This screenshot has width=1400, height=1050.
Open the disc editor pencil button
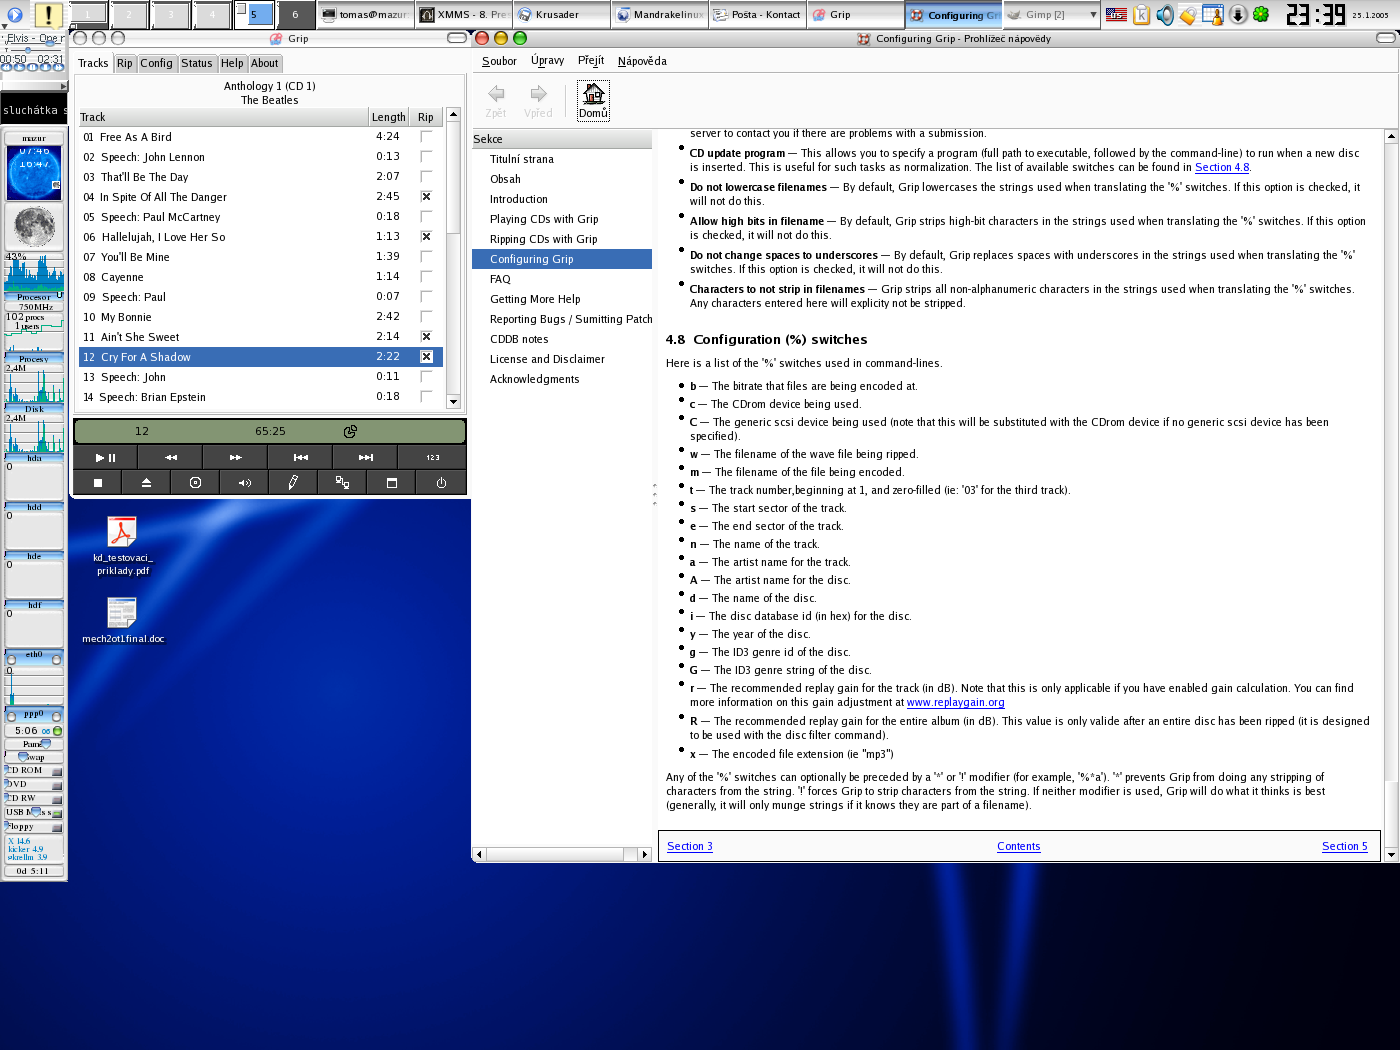tap(293, 482)
